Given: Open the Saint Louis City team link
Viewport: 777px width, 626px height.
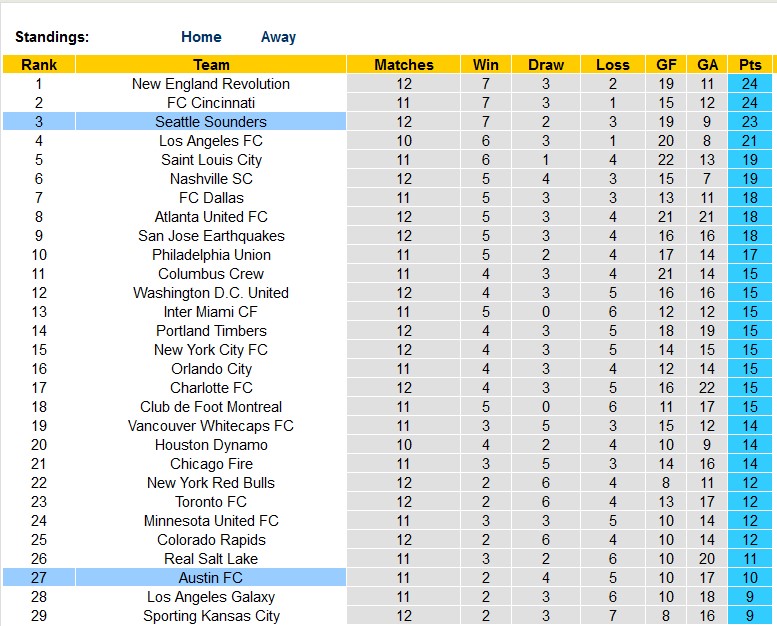Looking at the screenshot, I should click(211, 160).
